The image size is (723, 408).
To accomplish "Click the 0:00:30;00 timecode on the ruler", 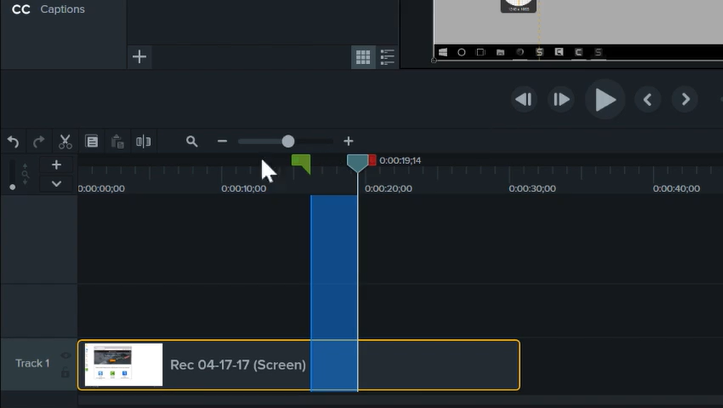I will [x=532, y=189].
